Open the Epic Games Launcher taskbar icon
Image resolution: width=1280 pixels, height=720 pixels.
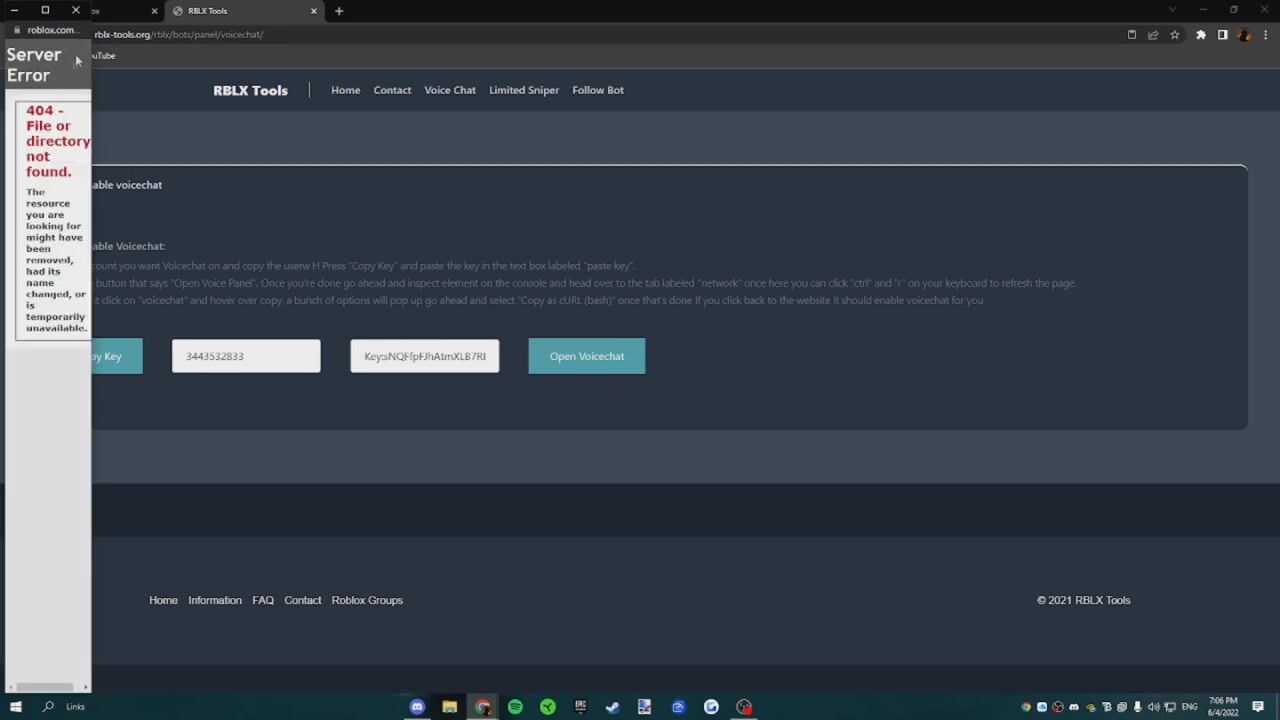tap(580, 707)
